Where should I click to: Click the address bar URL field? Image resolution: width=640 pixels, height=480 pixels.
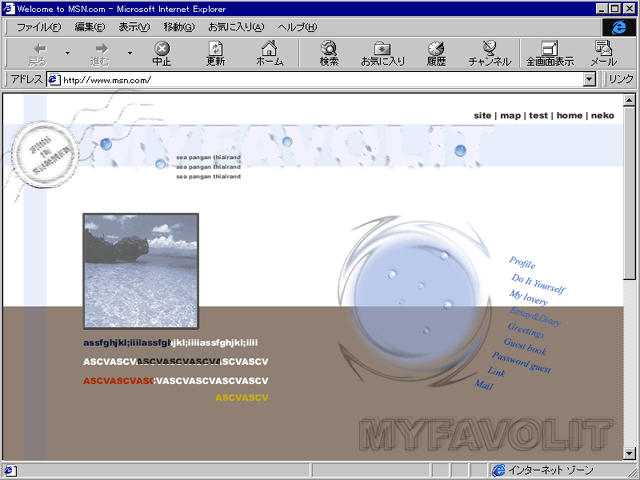point(320,80)
